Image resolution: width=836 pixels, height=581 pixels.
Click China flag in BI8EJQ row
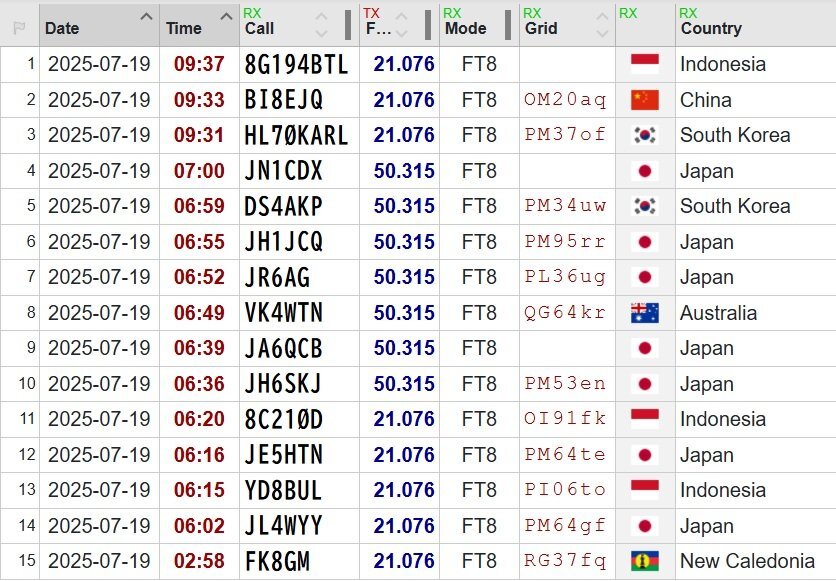pyautogui.click(x=645, y=100)
